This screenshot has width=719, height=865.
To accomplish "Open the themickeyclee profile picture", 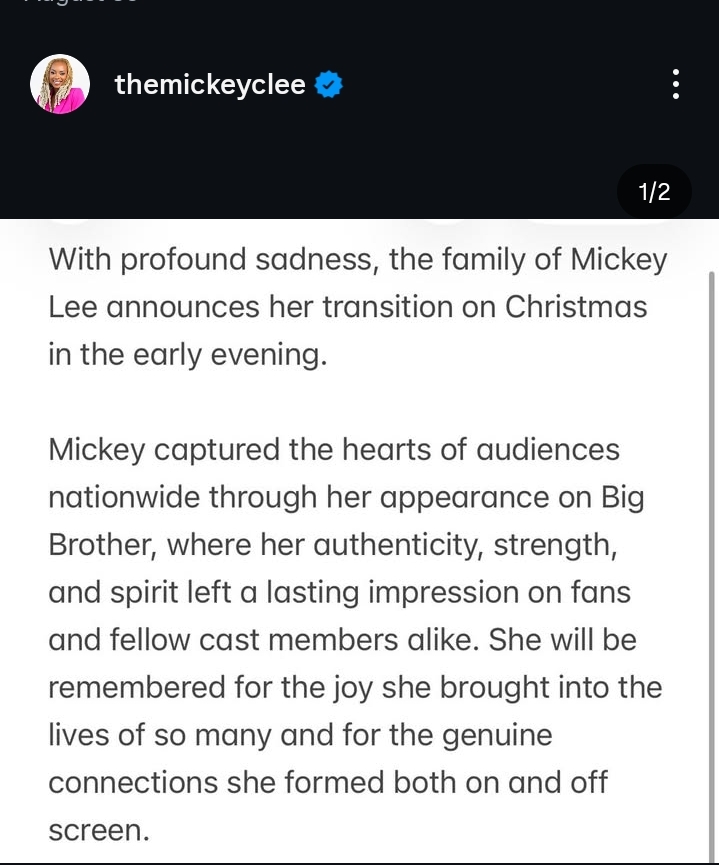I will (x=60, y=85).
